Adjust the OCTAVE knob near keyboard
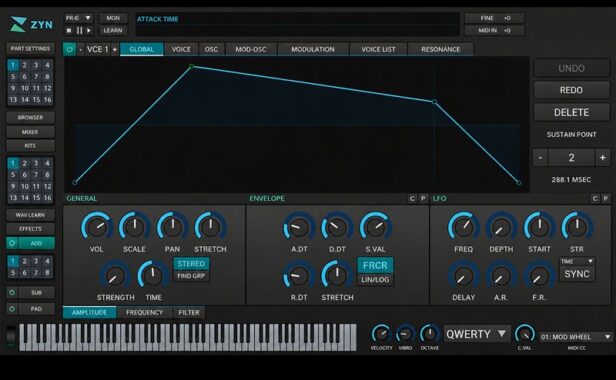The height and width of the screenshot is (380, 616). (x=429, y=334)
